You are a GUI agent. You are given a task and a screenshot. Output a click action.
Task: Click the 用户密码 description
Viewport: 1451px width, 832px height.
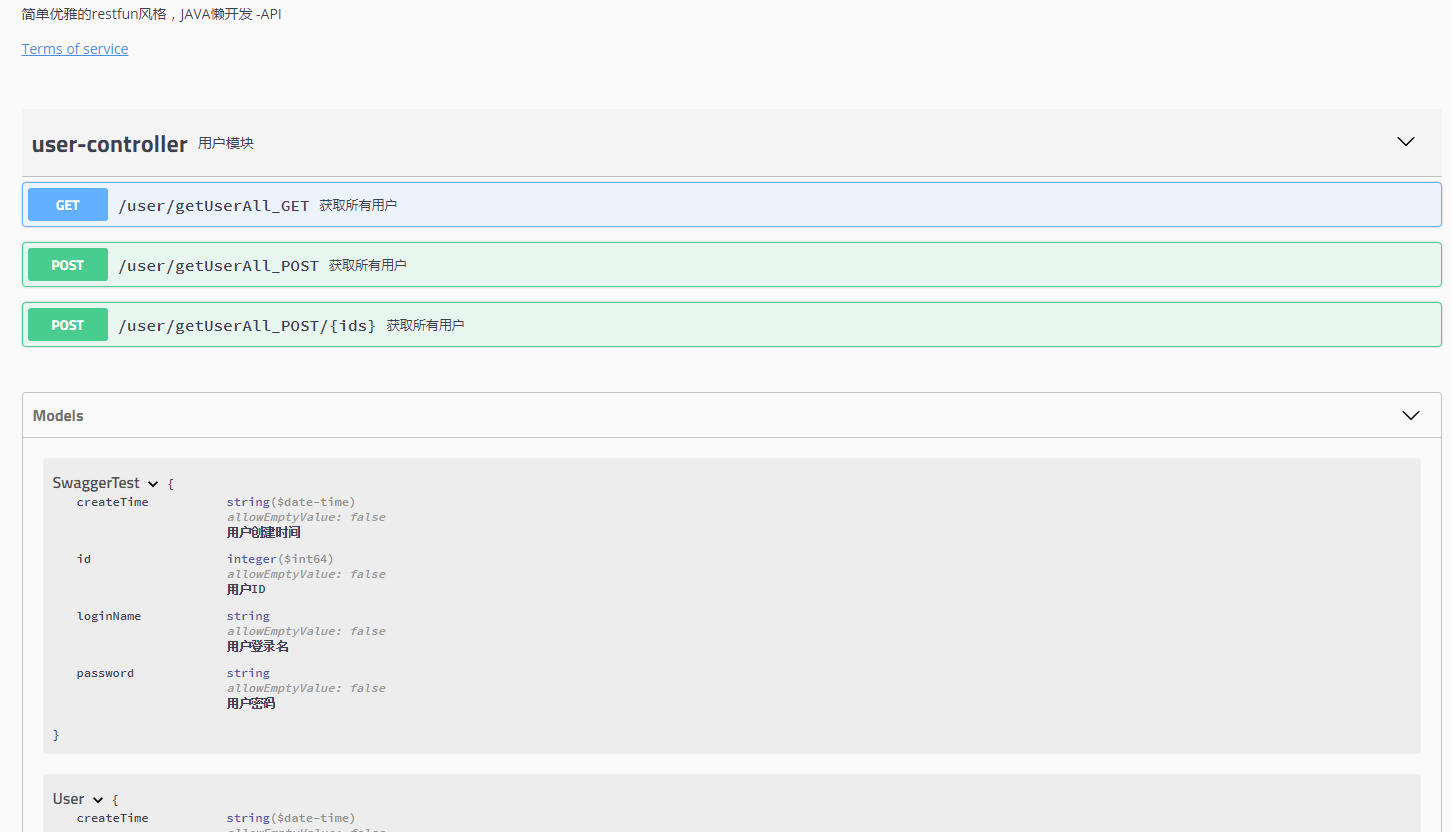pos(251,703)
